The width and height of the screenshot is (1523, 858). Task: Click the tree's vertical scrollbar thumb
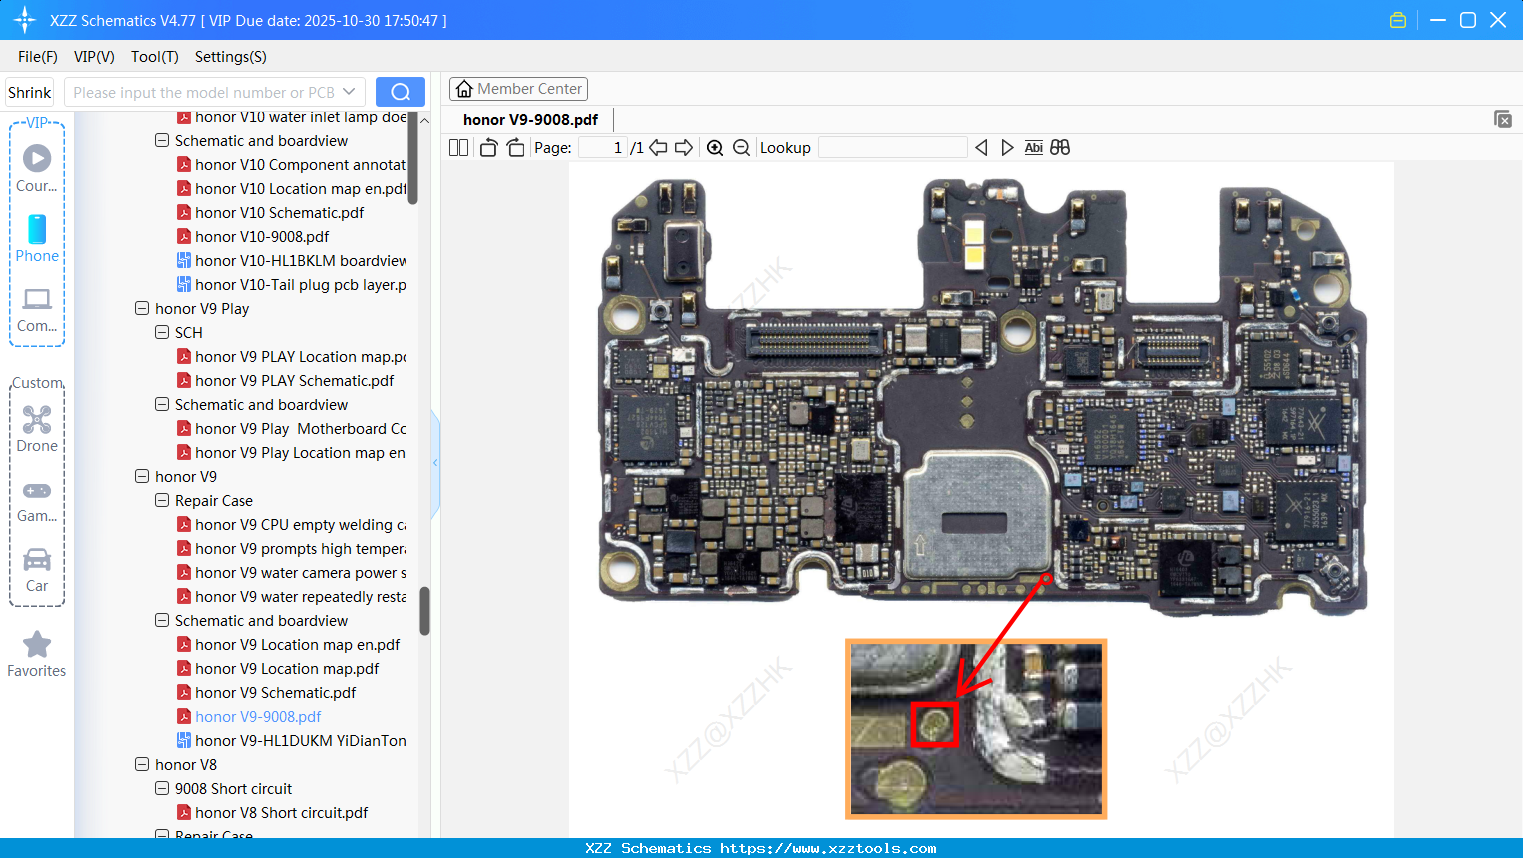424,611
